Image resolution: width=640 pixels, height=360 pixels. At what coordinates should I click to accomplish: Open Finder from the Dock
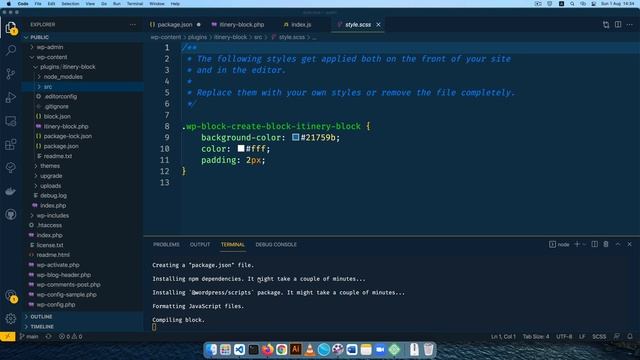211,349
